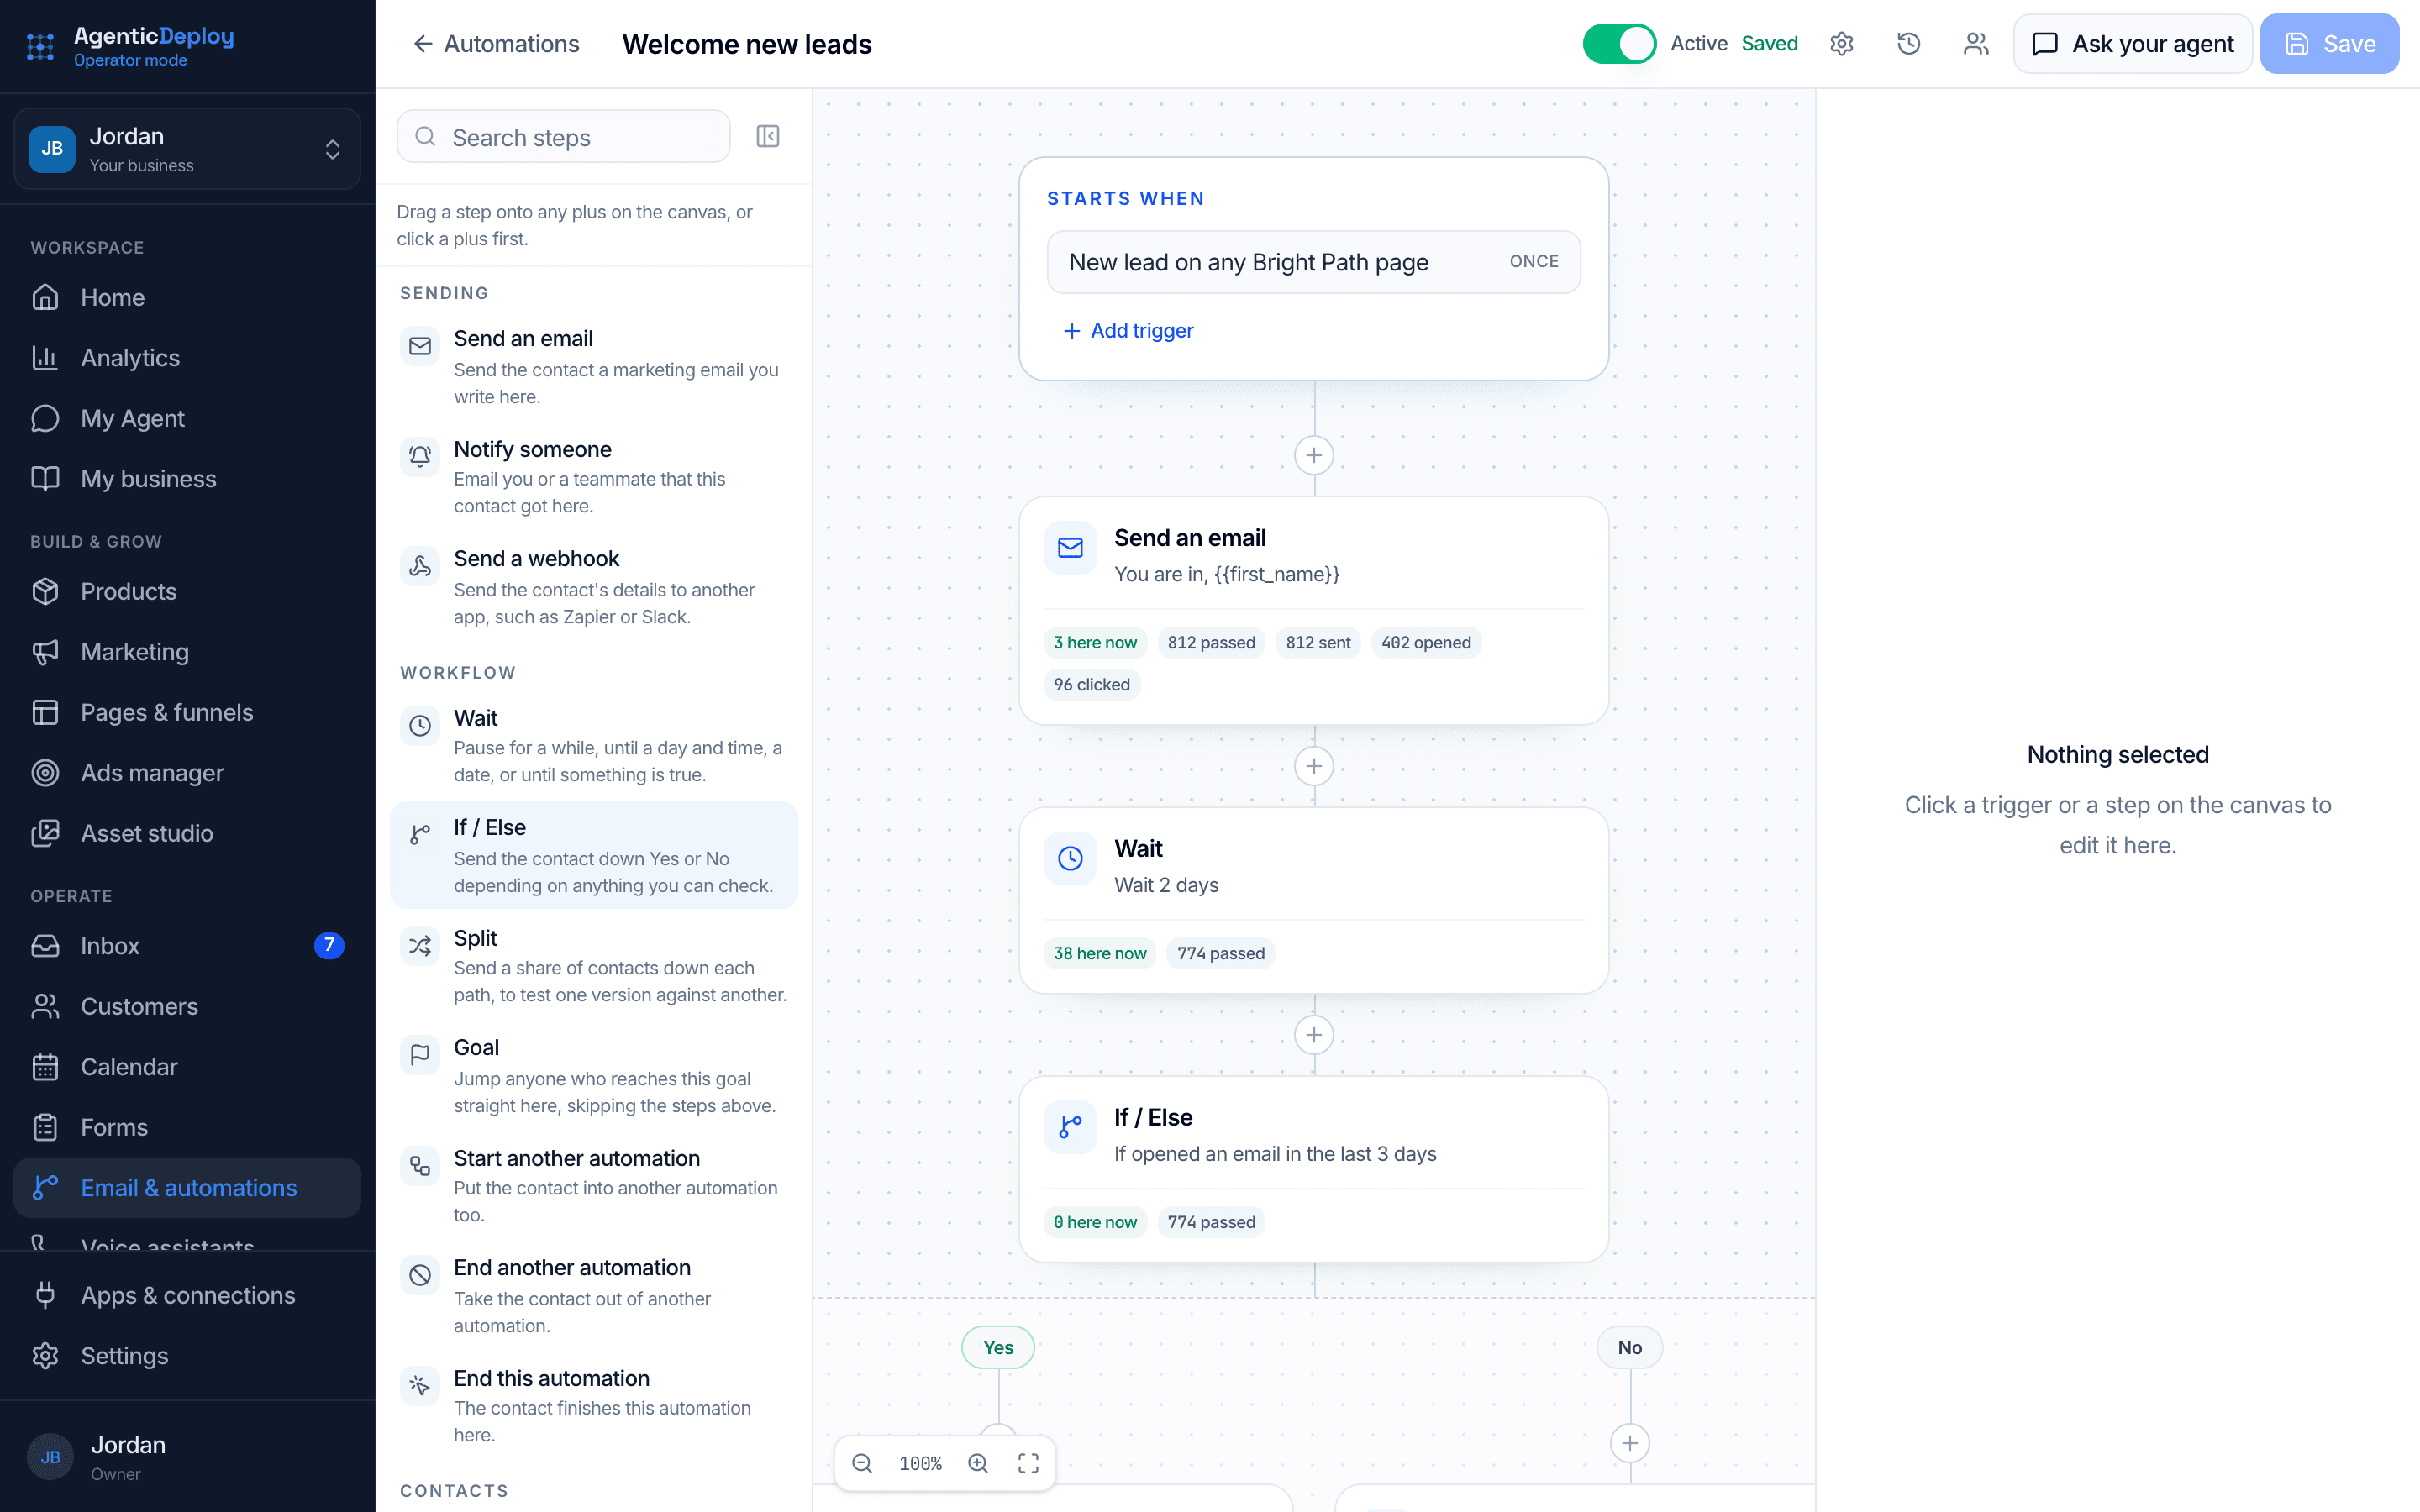Viewport: 2420px width, 1512px height.
Task: Open Asset studio section
Action: (x=187, y=833)
